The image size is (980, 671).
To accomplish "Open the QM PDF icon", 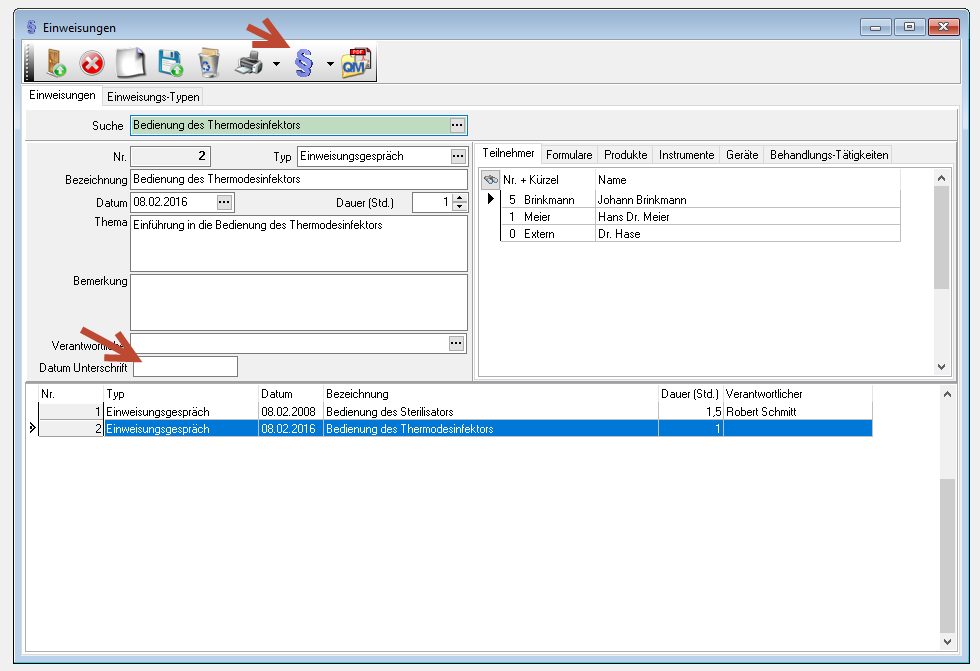I will pyautogui.click(x=356, y=64).
